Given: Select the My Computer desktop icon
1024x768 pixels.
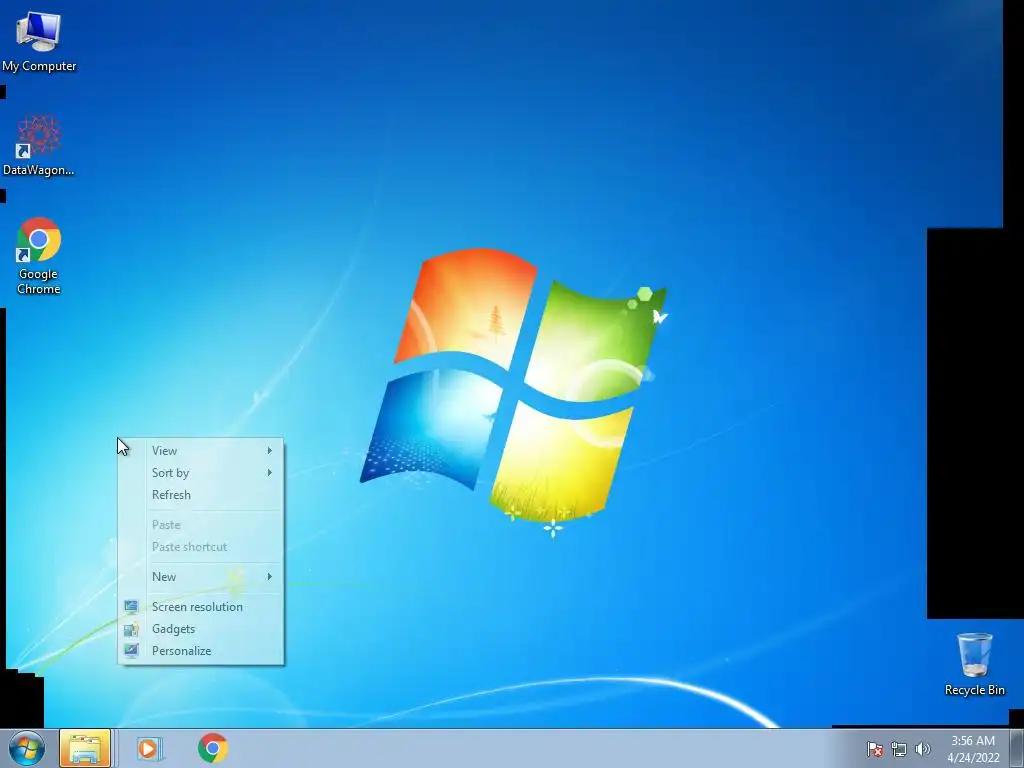Looking at the screenshot, I should coord(39,42).
